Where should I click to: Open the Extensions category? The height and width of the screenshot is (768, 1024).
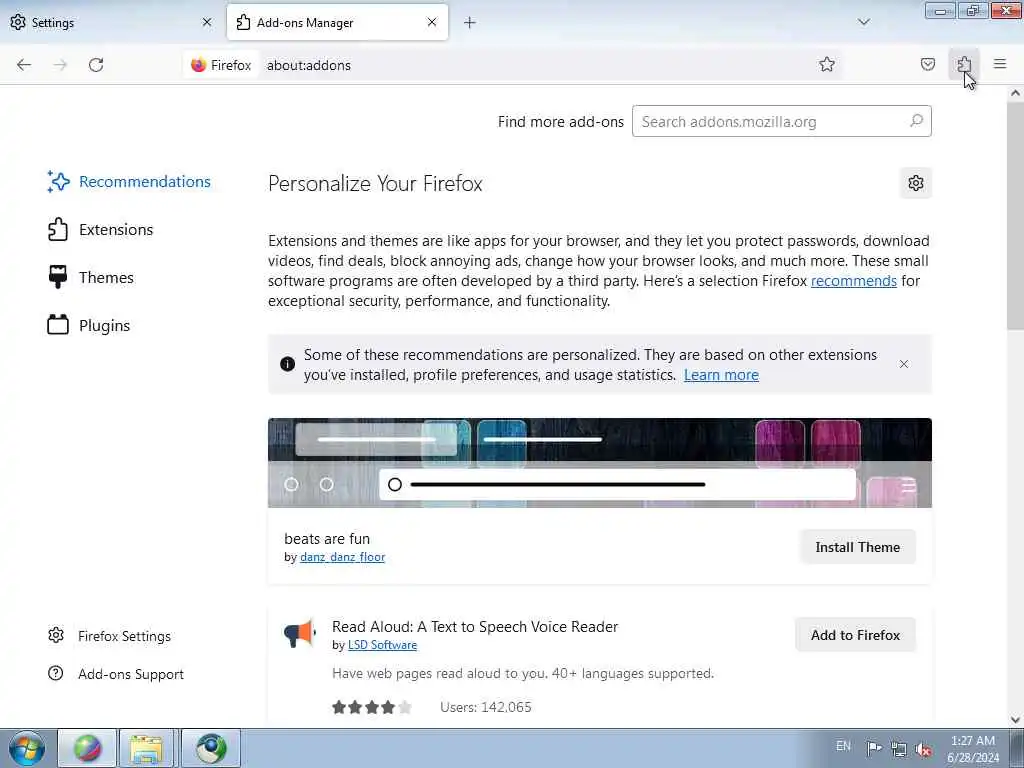[x=101, y=229]
